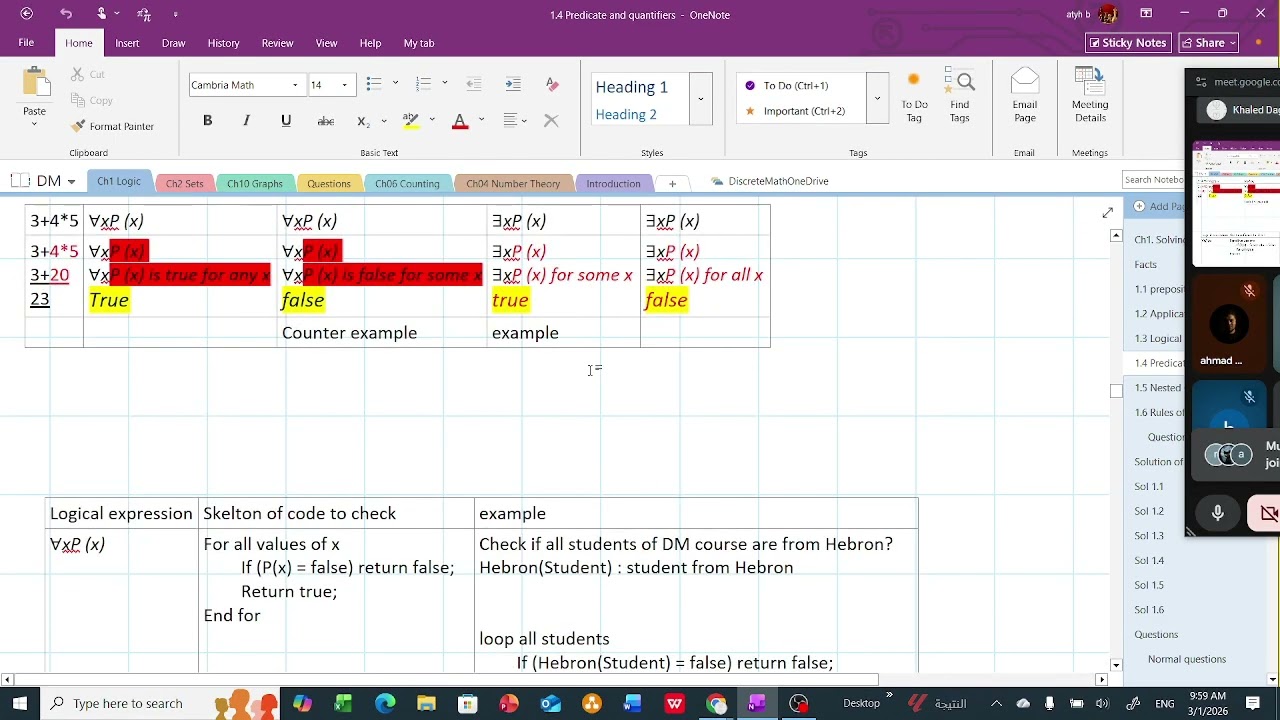The height and width of the screenshot is (720, 1280).
Task: Click the back navigation arrow icon
Action: click(26, 14)
